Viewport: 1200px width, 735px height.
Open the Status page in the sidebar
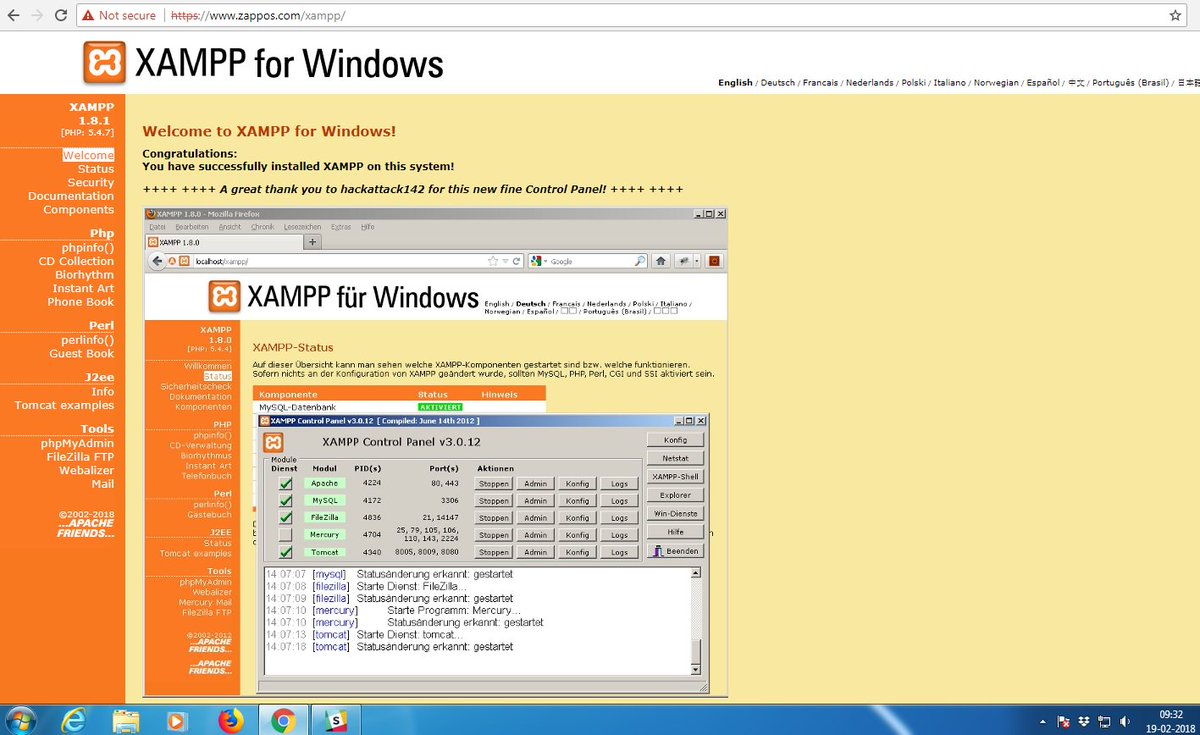[96, 169]
